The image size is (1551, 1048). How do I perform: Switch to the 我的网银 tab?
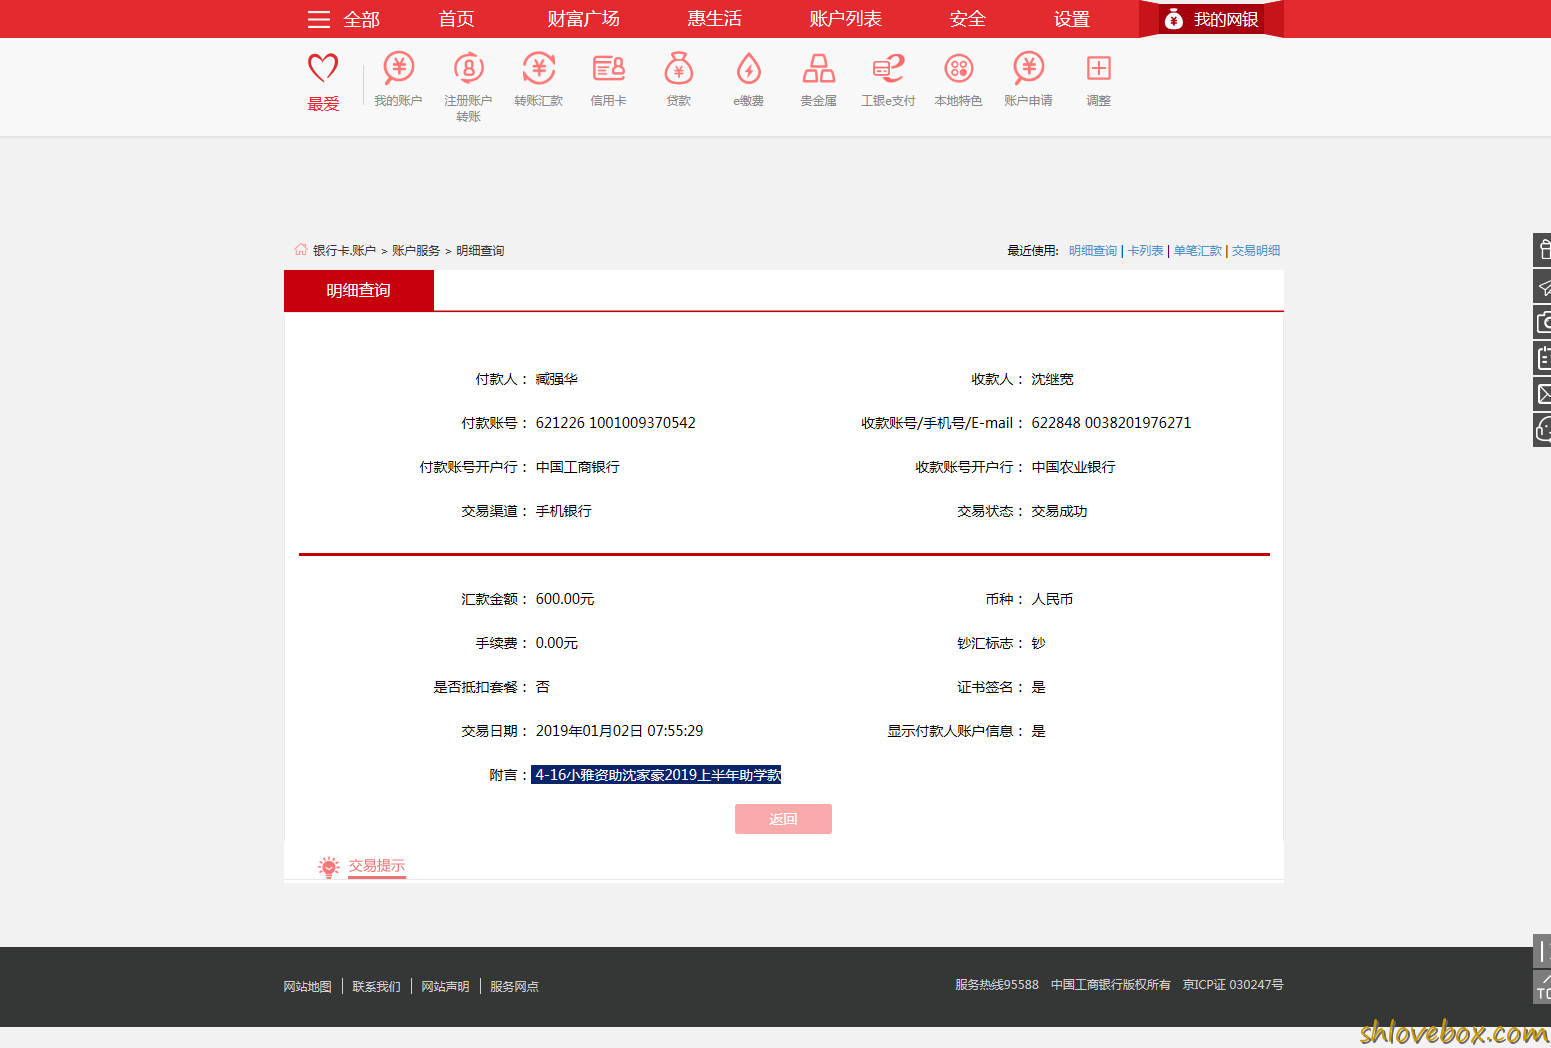tap(1211, 19)
